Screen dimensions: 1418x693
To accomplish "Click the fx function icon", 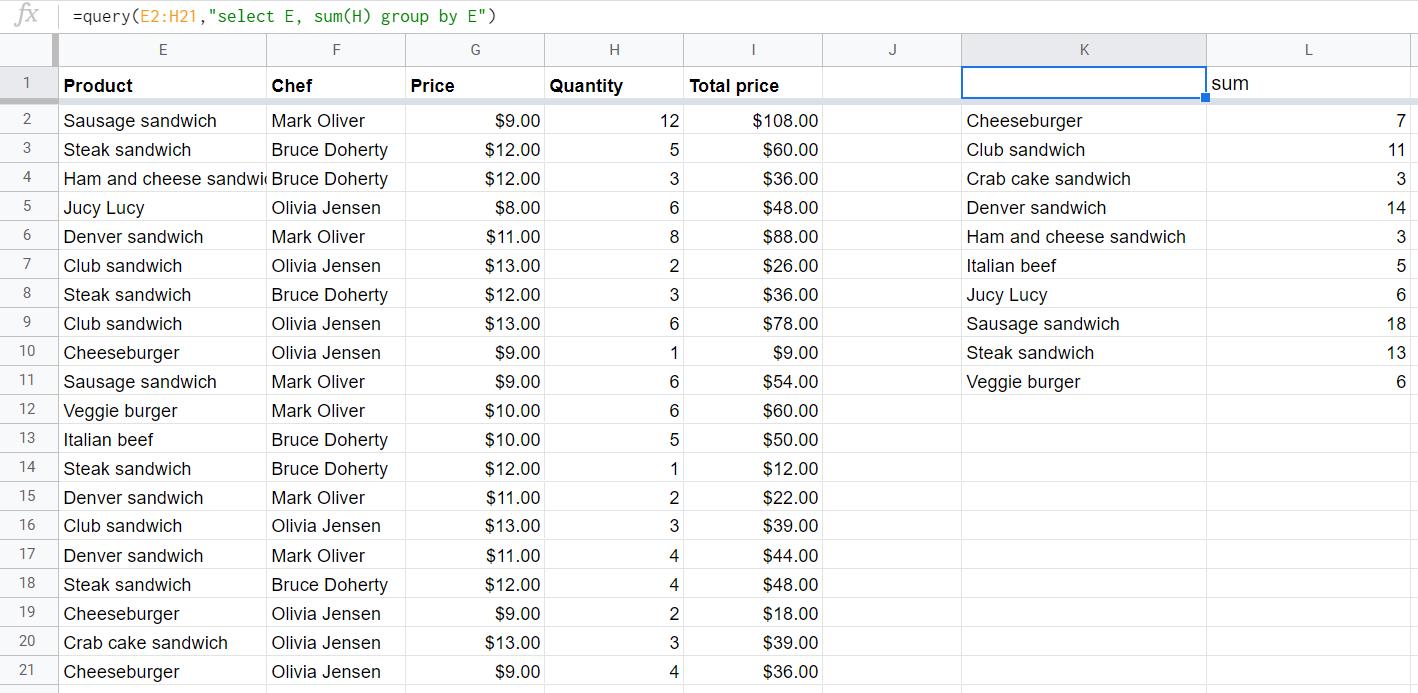I will 26,16.
